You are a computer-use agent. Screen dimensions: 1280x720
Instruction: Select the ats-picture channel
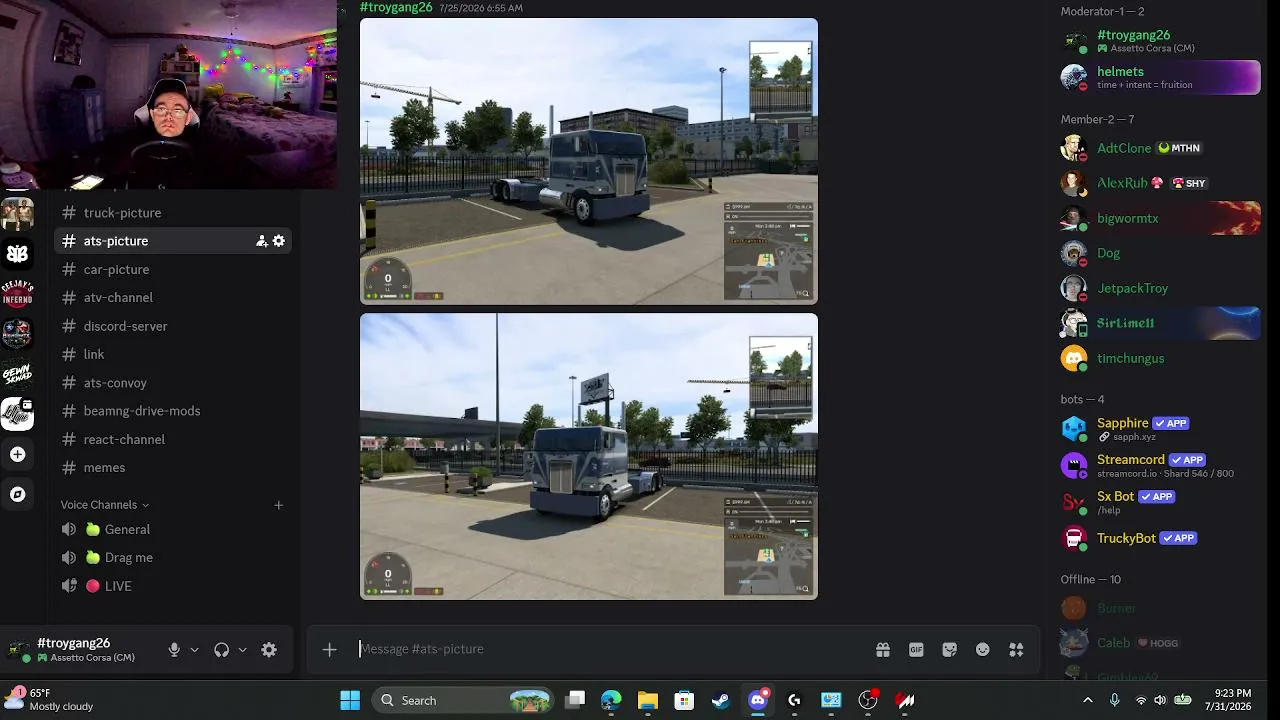click(173, 241)
